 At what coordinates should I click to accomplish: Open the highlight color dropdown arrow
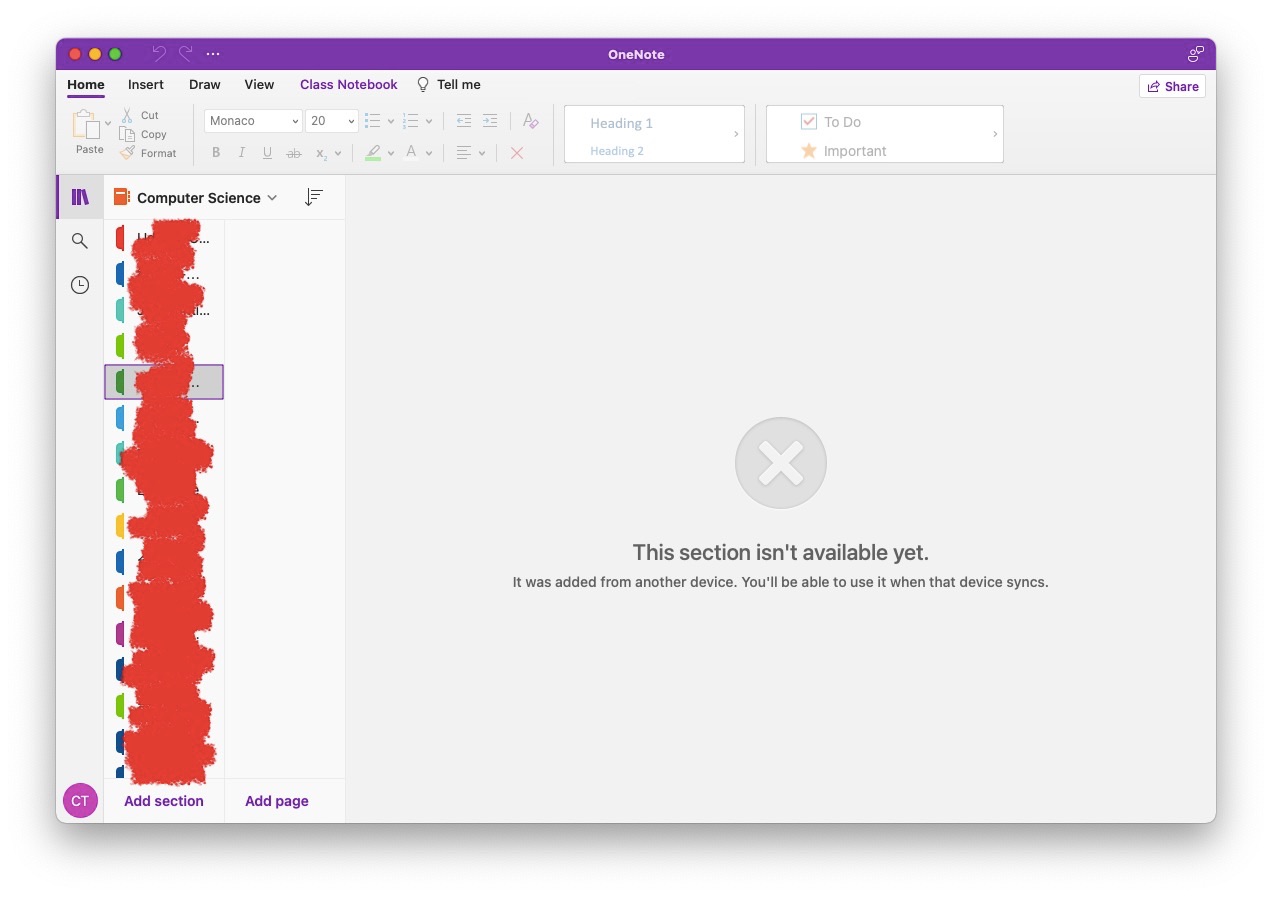(x=391, y=154)
